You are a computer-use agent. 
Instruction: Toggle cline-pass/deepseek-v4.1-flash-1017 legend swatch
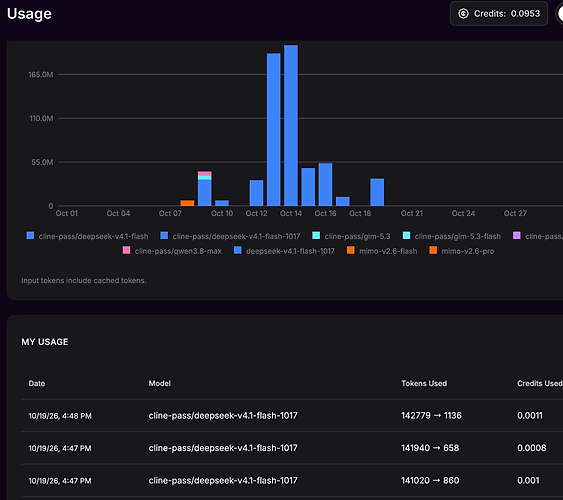point(164,235)
